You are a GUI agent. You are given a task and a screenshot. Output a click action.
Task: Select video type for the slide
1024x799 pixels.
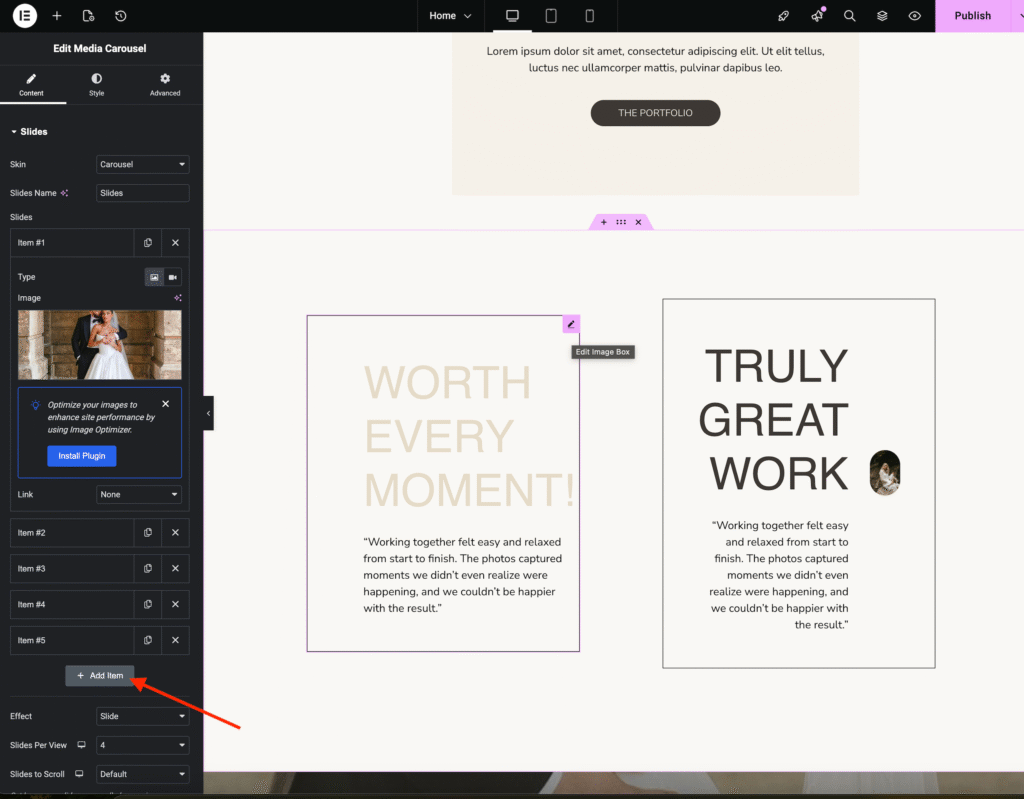pos(173,277)
